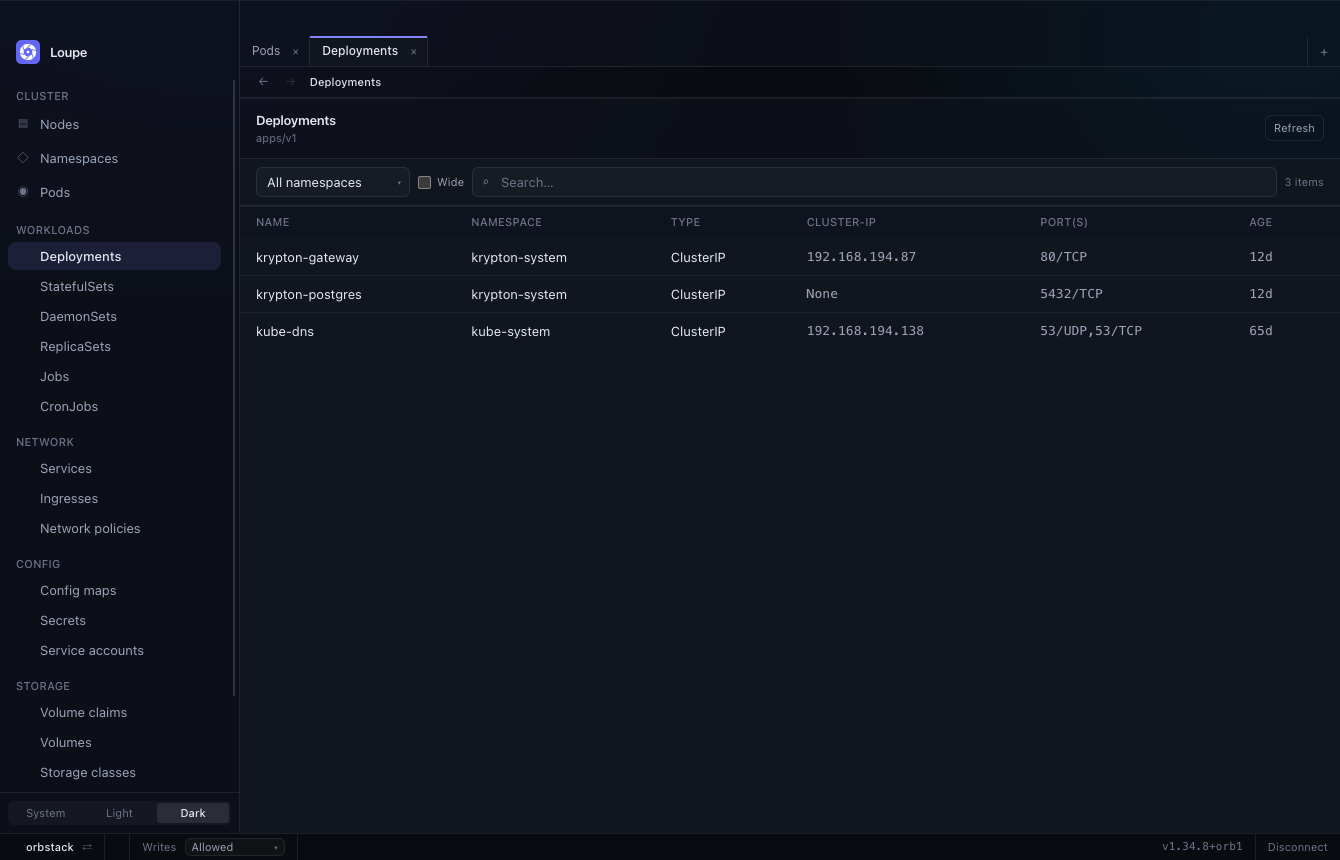The height and width of the screenshot is (860, 1340).
Task: Open CronJobs in the sidebar
Action: [x=114, y=406]
